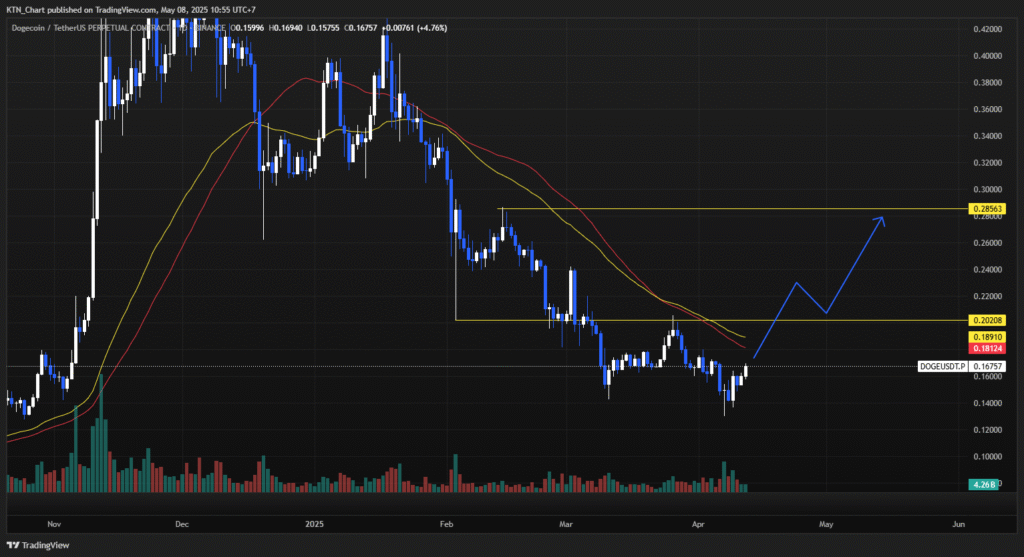Image resolution: width=1024 pixels, height=557 pixels.
Task: Click the Feb label on time axis
Action: point(447,524)
